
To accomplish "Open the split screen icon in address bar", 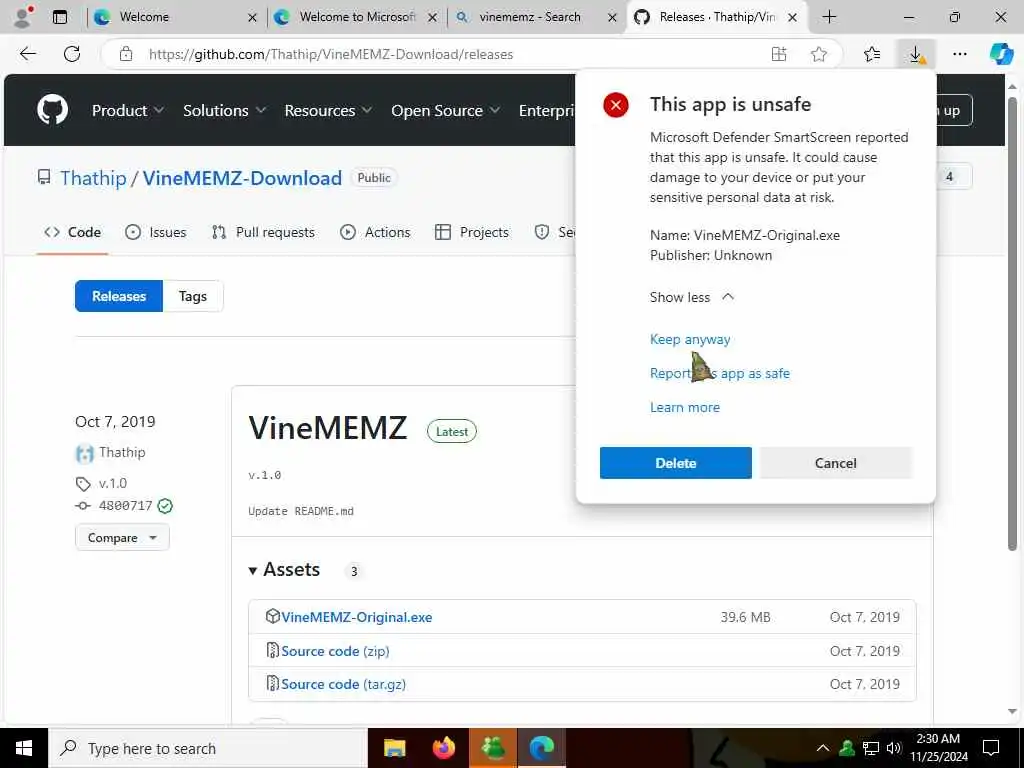I will click(778, 54).
